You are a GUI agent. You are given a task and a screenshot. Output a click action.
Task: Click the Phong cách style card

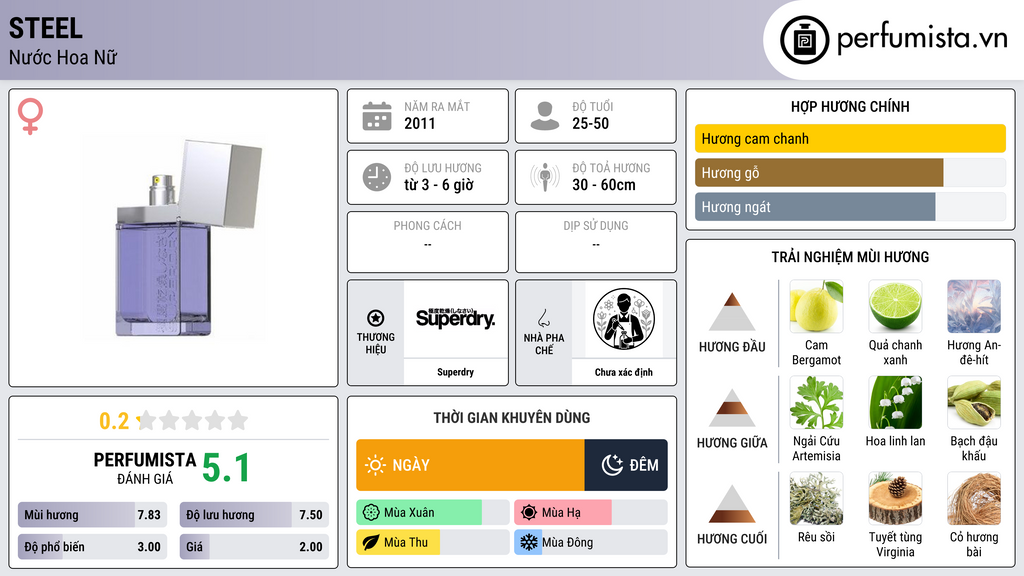[x=428, y=242]
